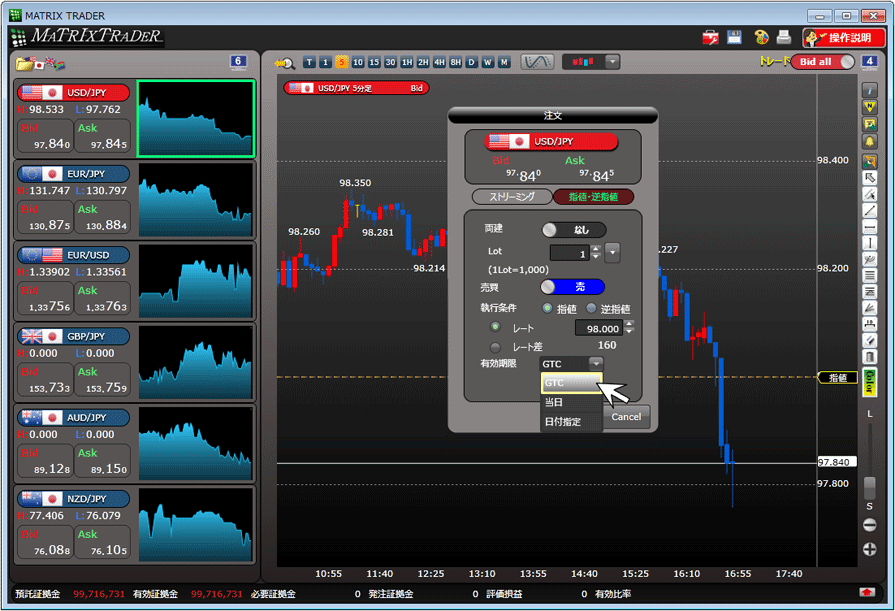The width and height of the screenshot is (895, 611).
Task: Click the chart count 4 icon
Action: pyautogui.click(x=869, y=62)
